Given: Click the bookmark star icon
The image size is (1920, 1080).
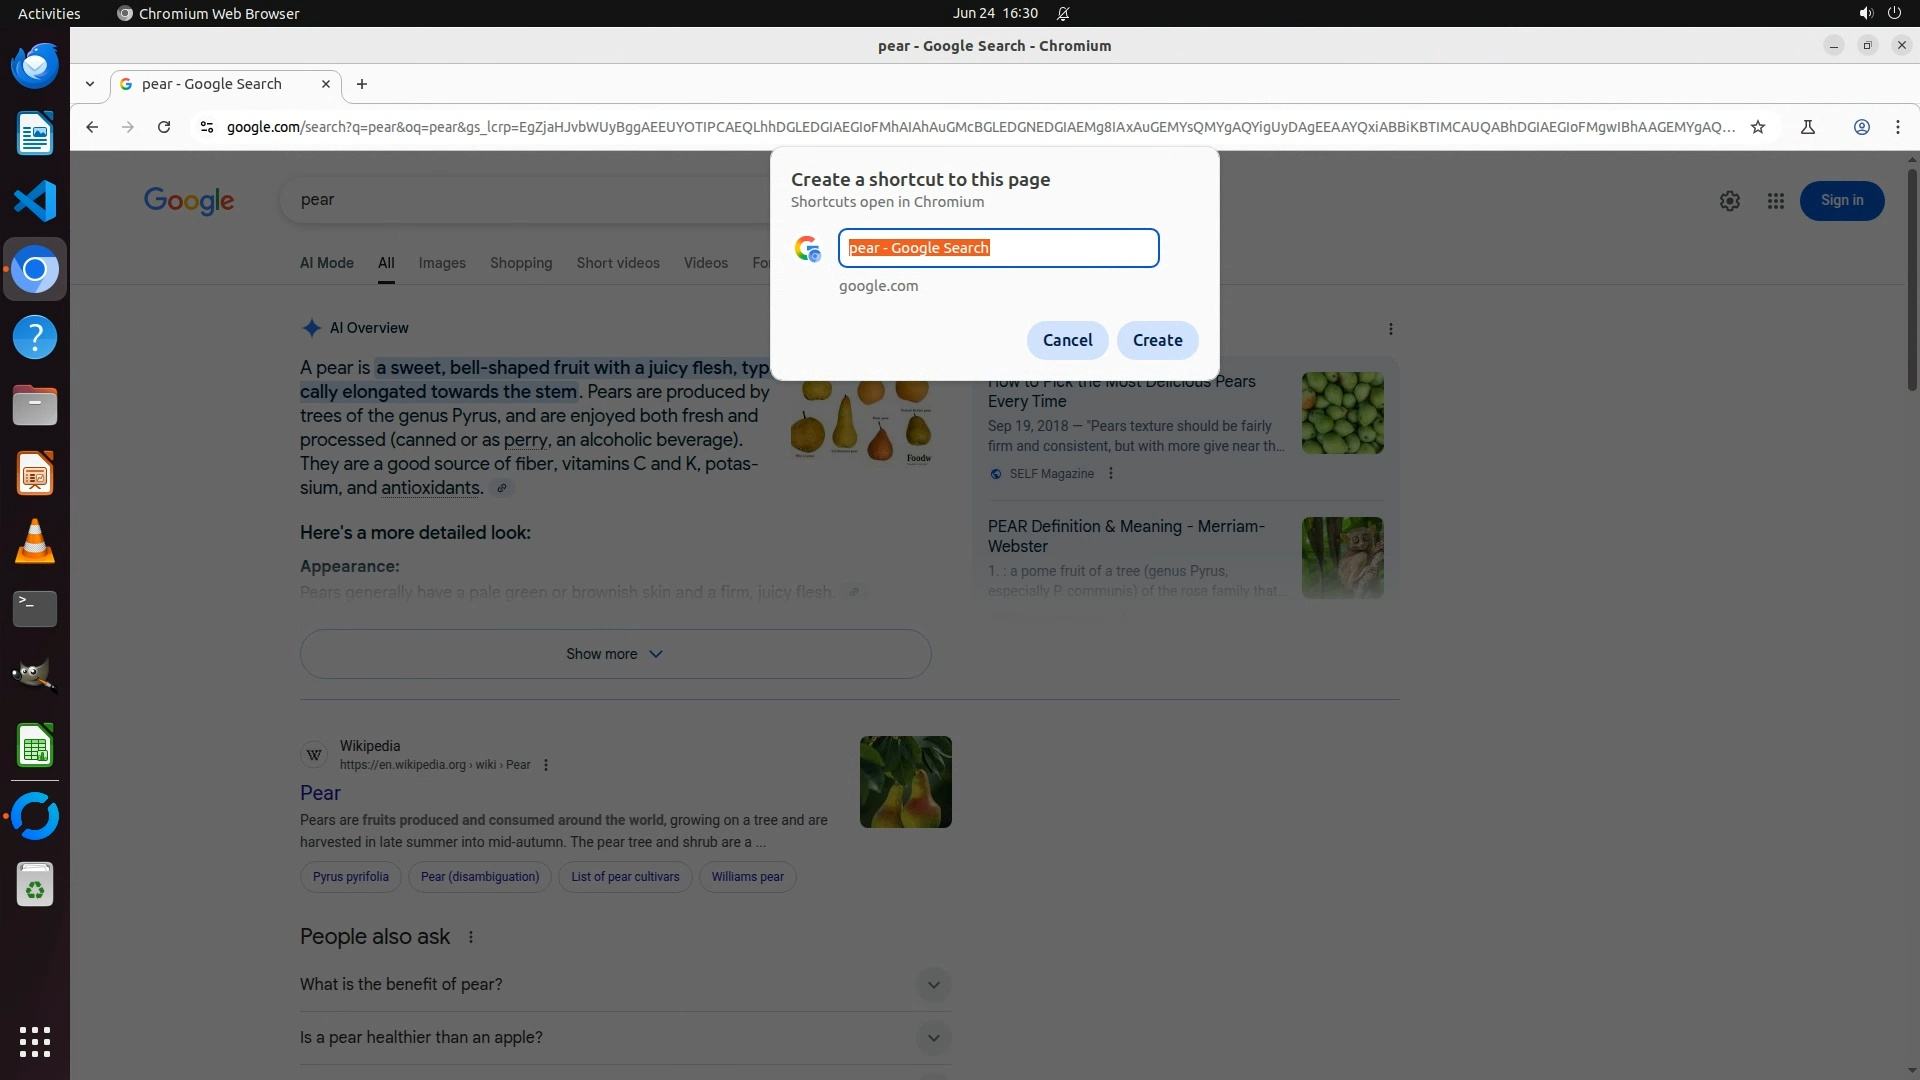Looking at the screenshot, I should coord(1758,127).
